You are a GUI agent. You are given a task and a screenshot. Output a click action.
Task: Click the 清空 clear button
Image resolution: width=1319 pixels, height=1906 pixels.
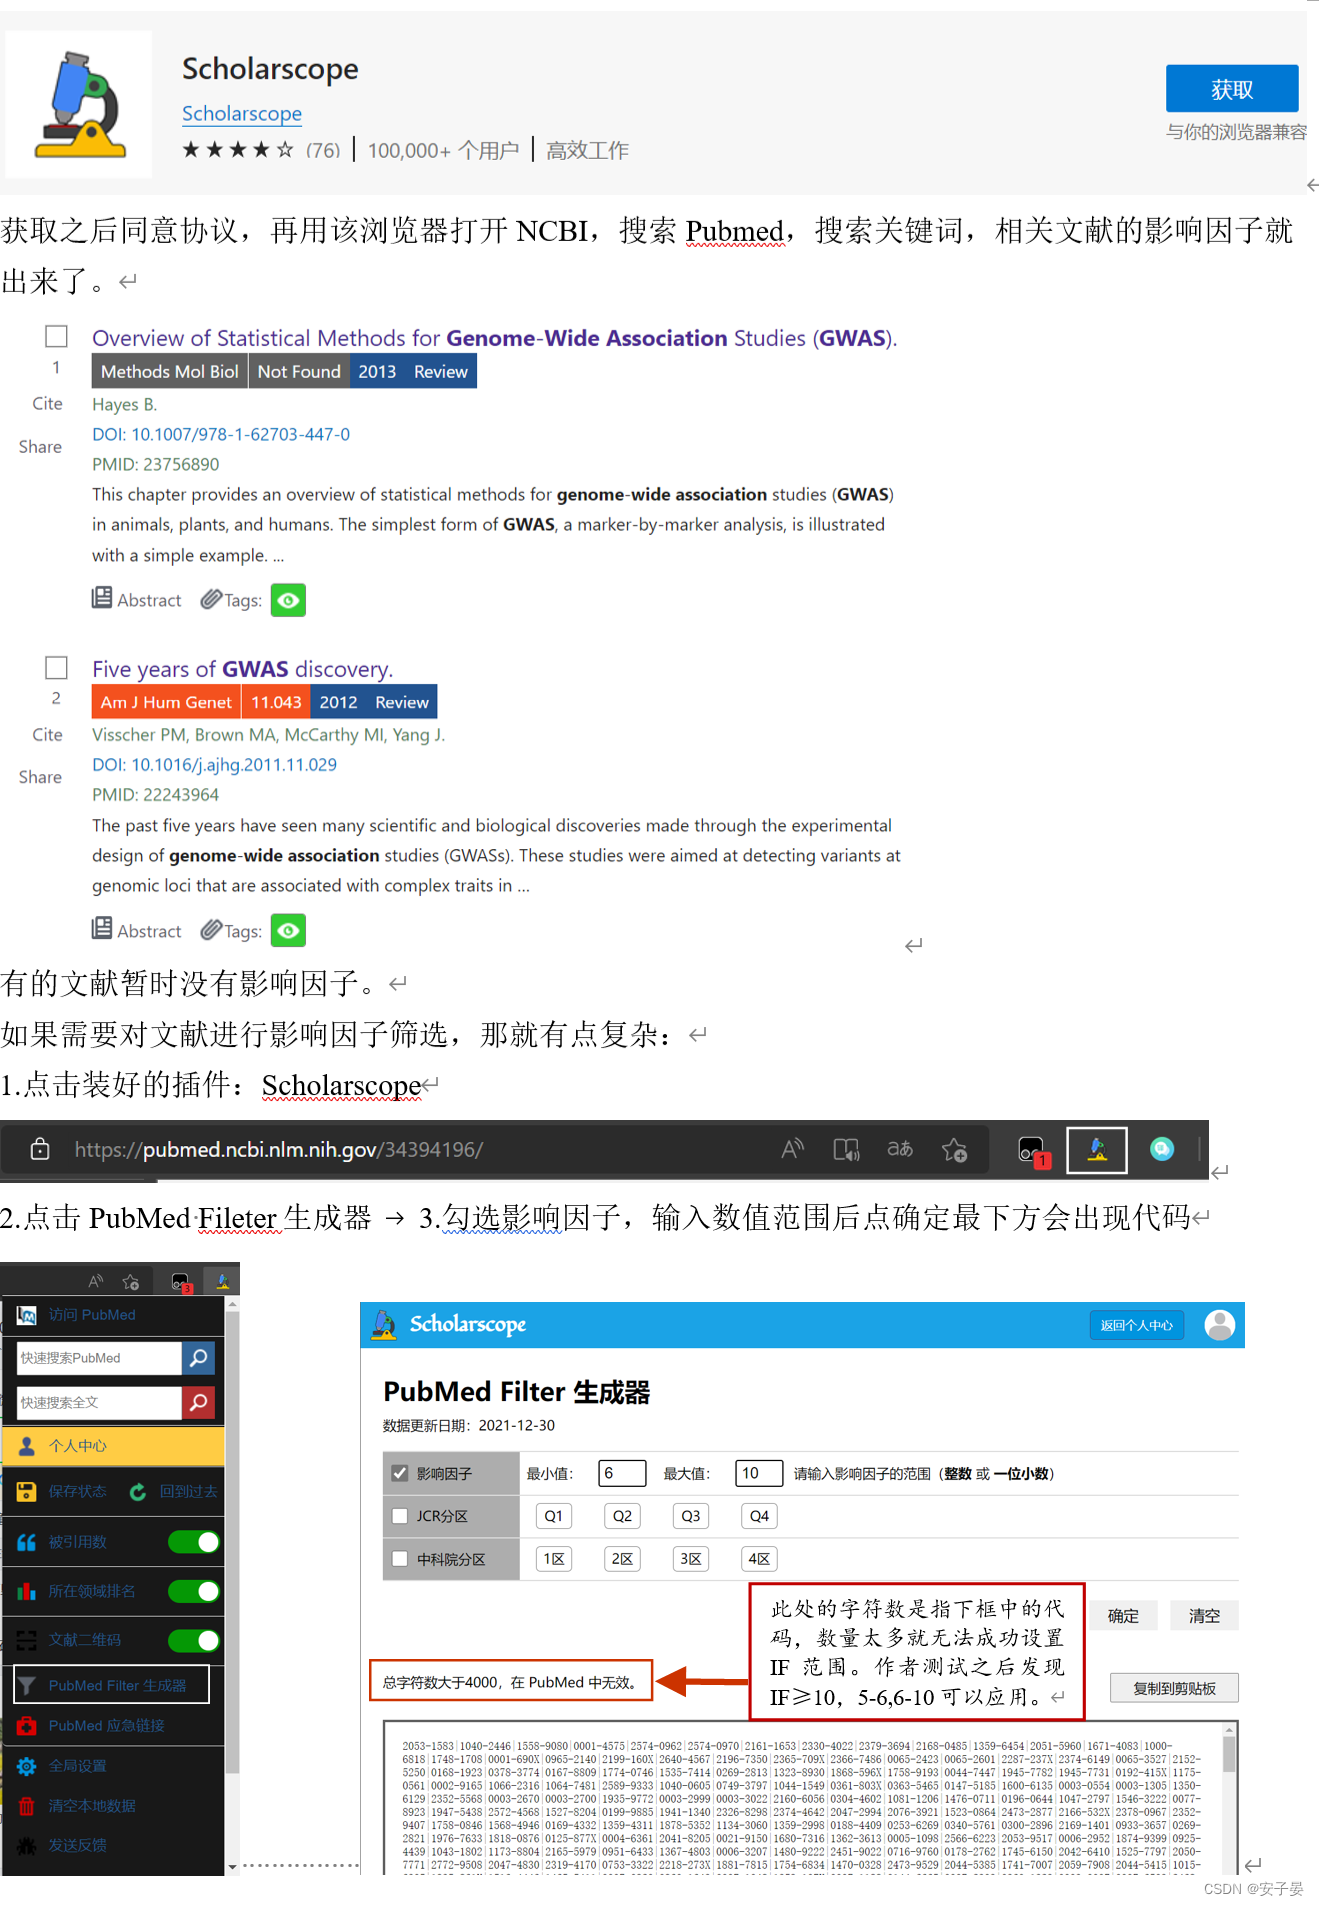(1204, 1615)
